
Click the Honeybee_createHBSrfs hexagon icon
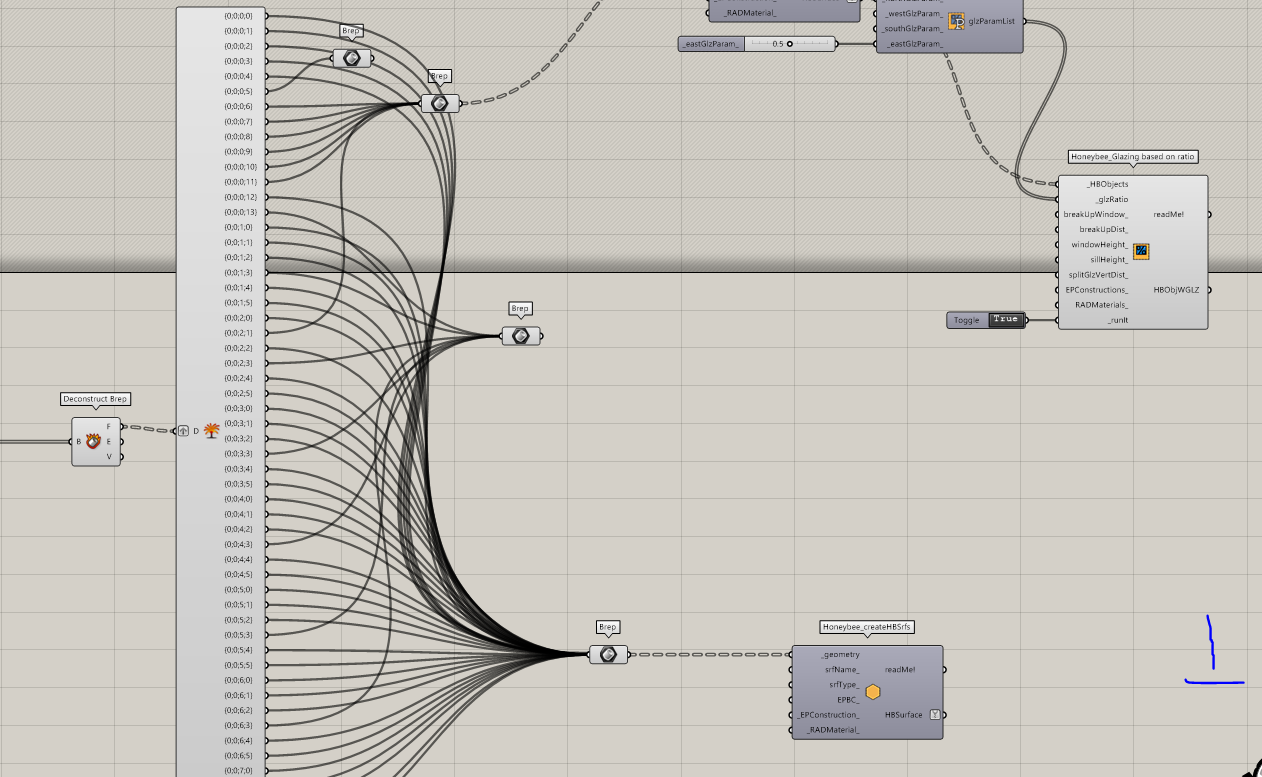click(873, 692)
